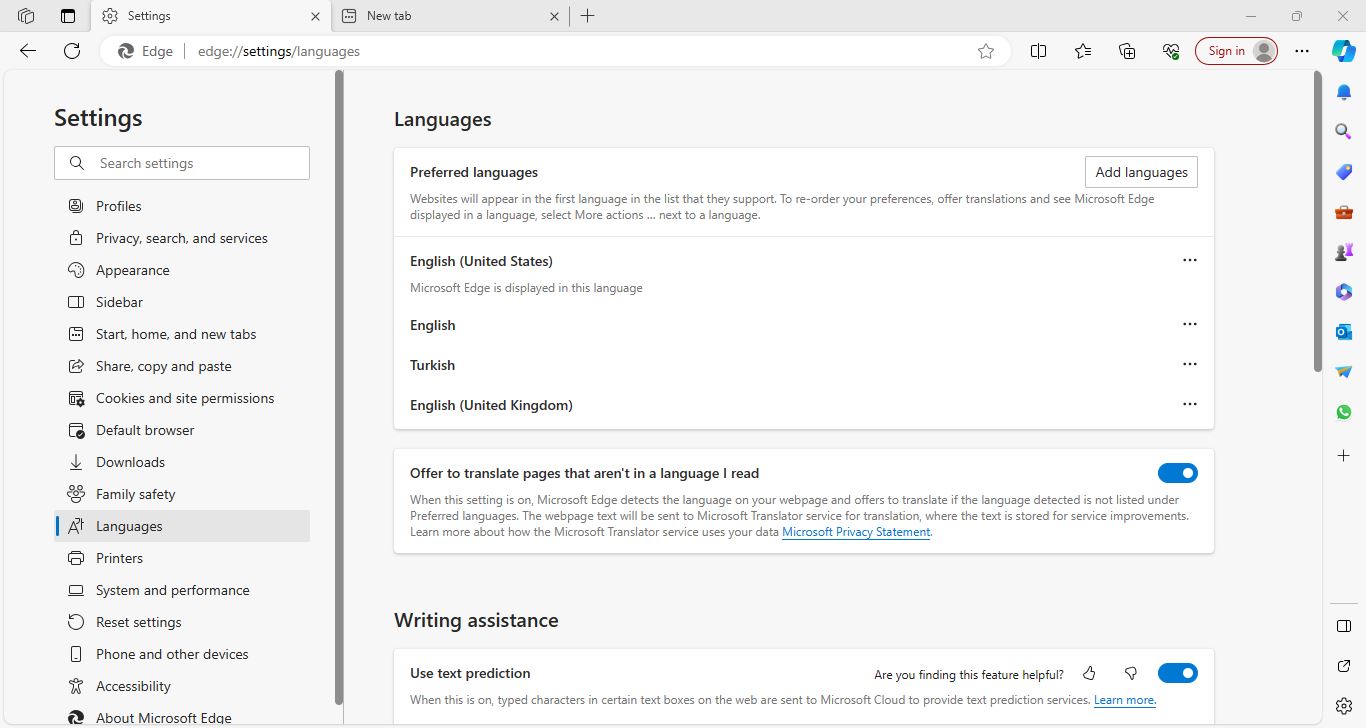Open Default browser settings

coord(182,430)
